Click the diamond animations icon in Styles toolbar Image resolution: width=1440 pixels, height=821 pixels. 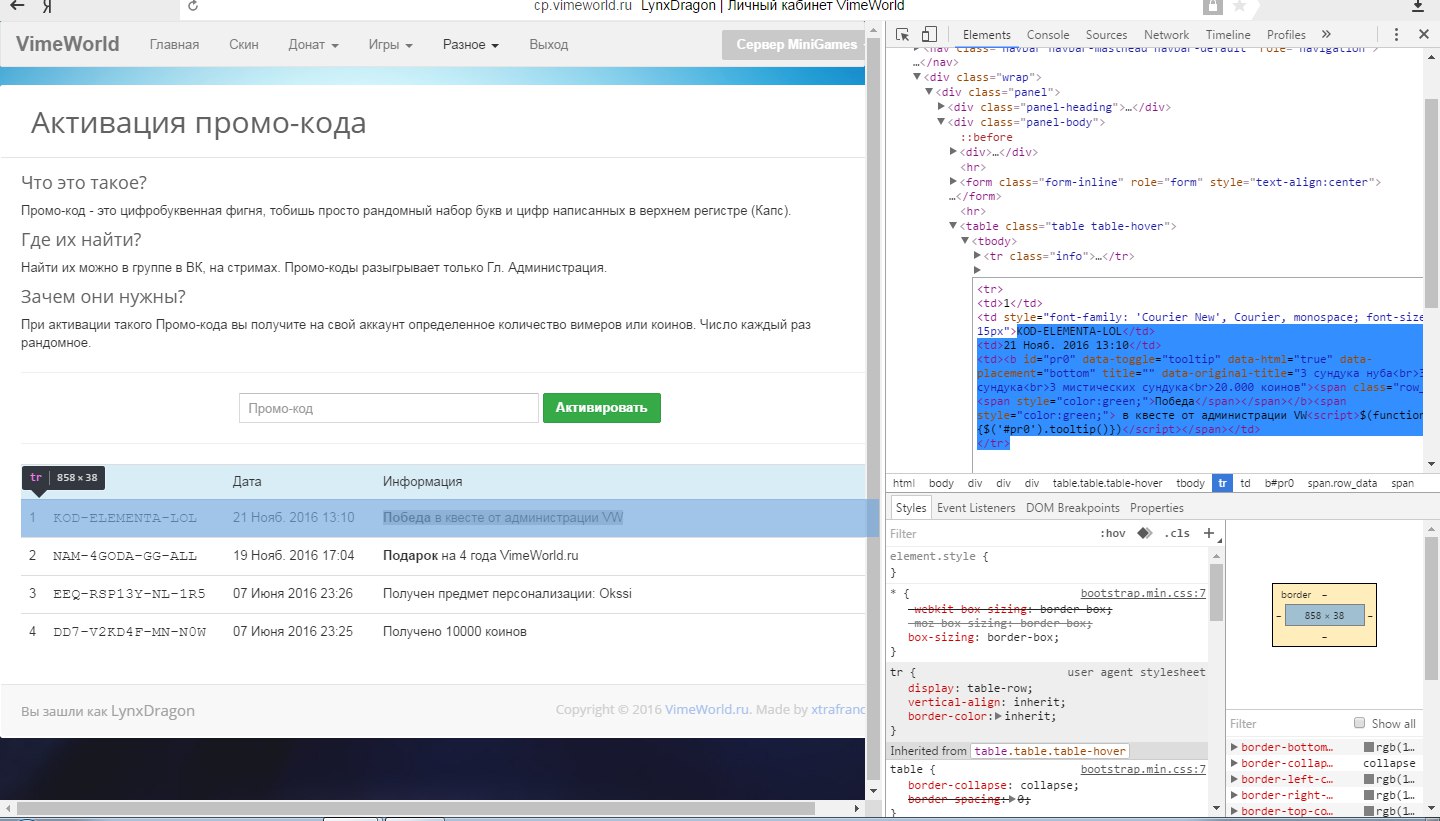pos(1144,533)
